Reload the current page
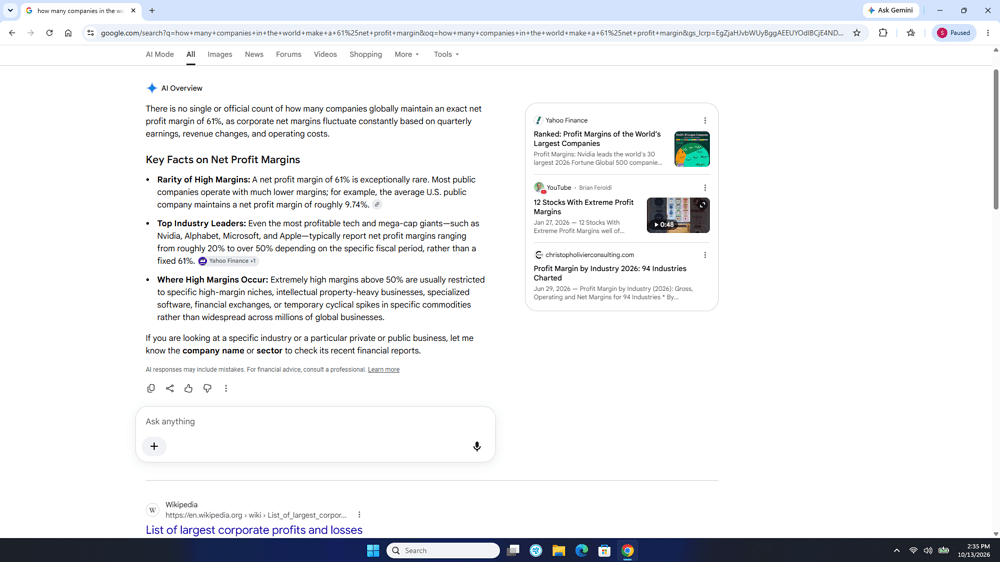This screenshot has height=562, width=1000. pos(49,33)
